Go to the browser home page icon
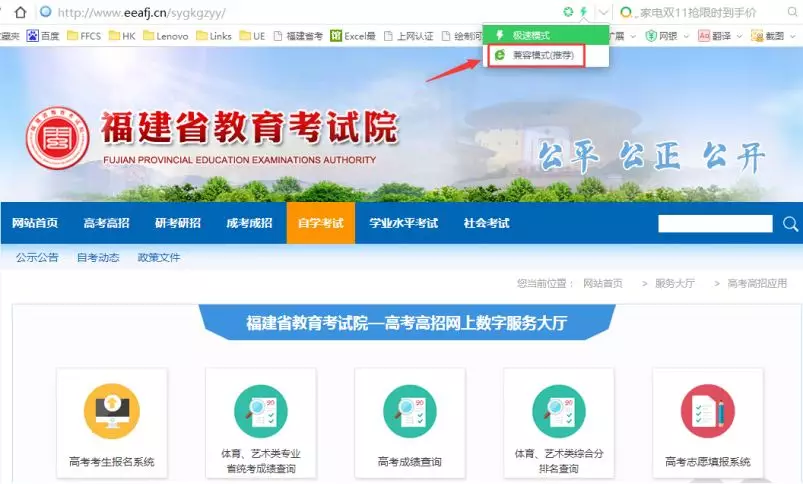 (x=20, y=12)
